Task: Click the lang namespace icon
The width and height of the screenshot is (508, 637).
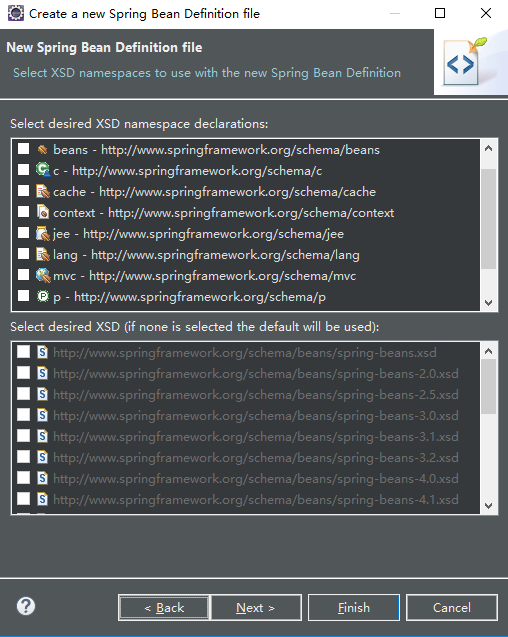Action: point(43,255)
